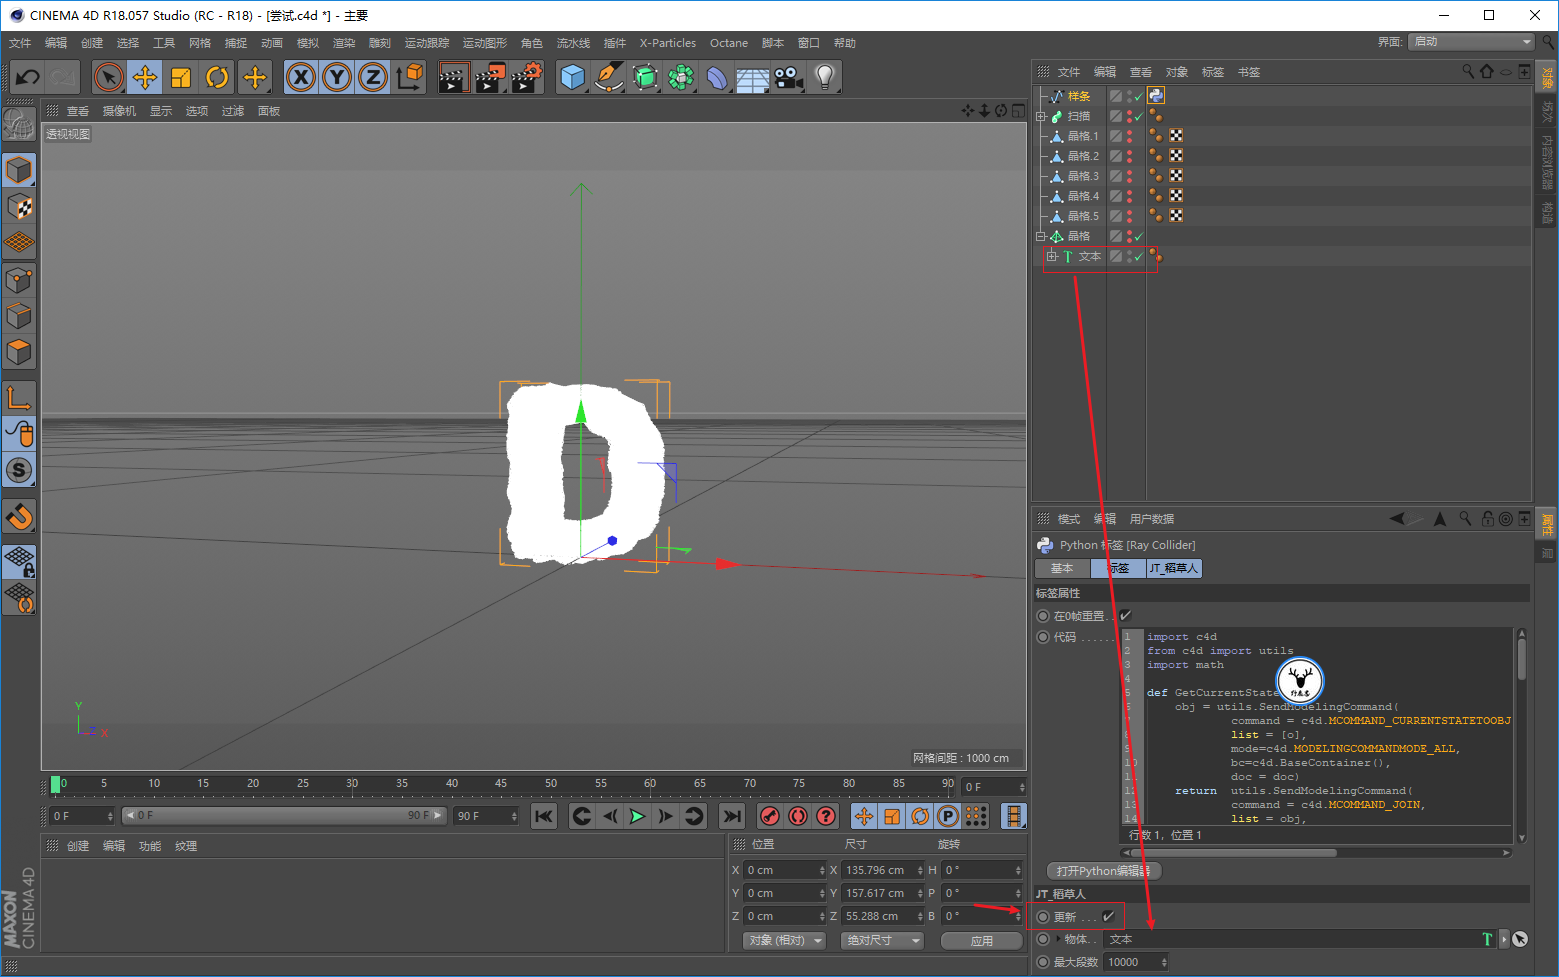The width and height of the screenshot is (1559, 977).
Task: Toggle the coordinate system icon
Action: (409, 77)
